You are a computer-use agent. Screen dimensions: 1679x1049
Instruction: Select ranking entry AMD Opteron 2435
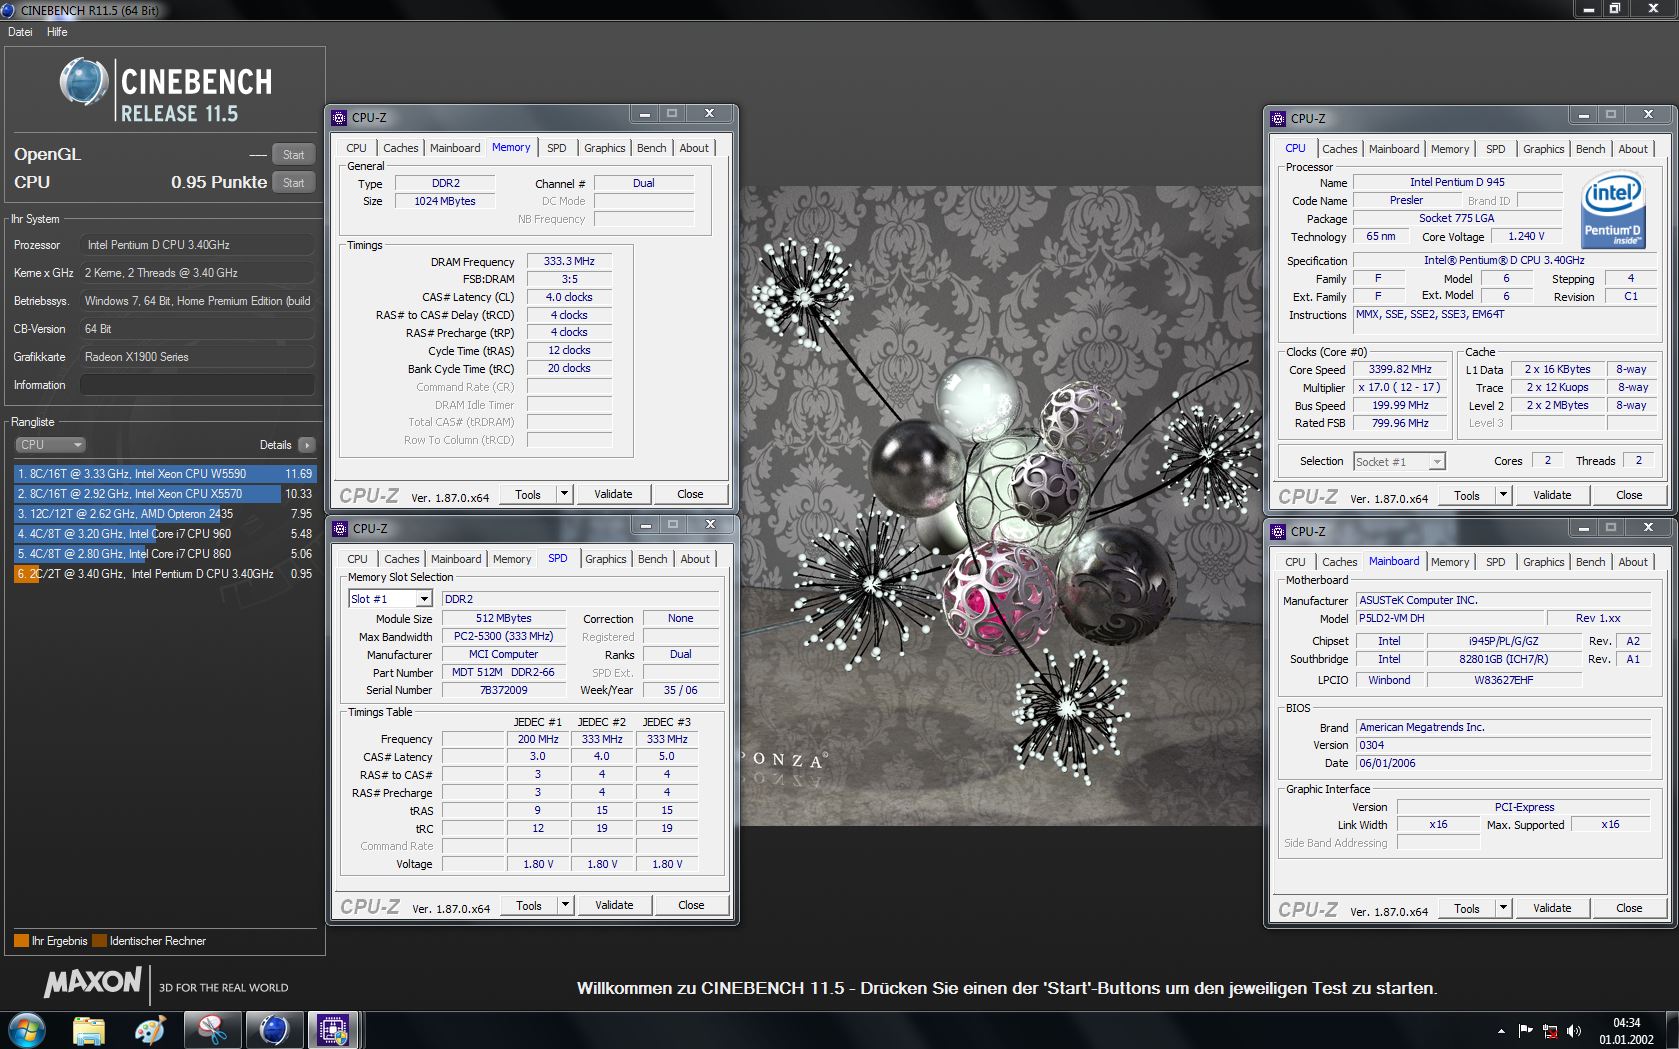[164, 514]
